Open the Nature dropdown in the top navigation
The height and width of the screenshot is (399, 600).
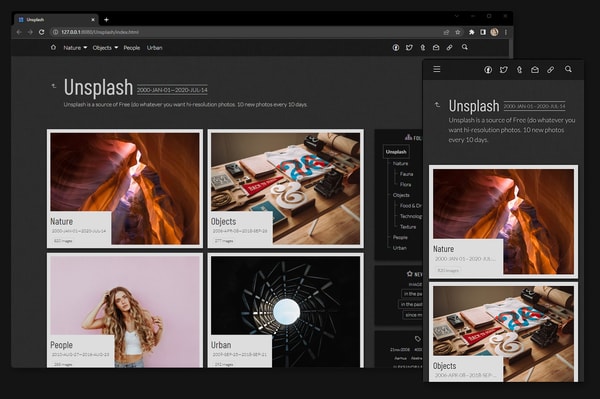[75, 48]
